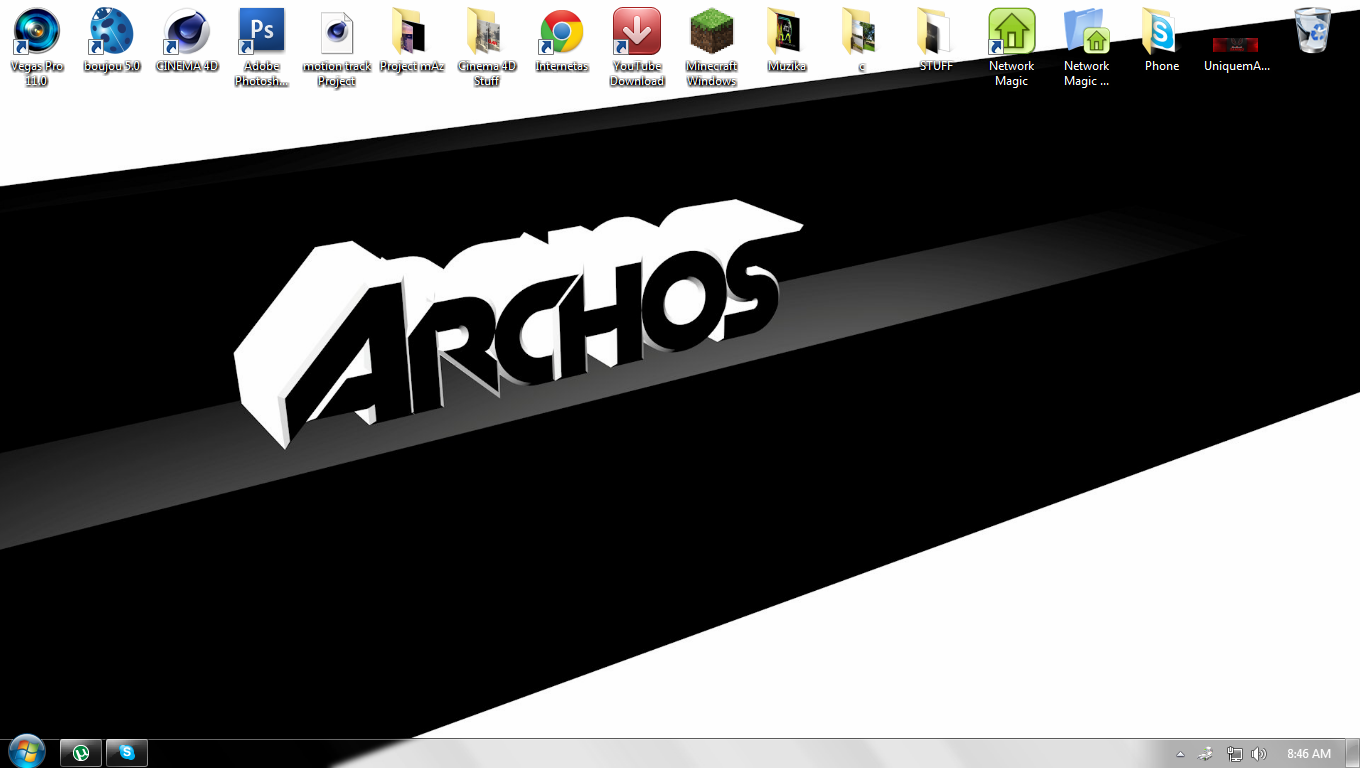
Task: Select the Phone folder with Skype logo
Action: [1162, 40]
